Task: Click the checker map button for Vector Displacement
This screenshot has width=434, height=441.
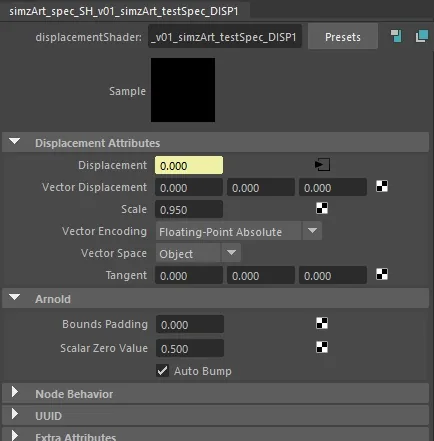Action: [x=382, y=186]
